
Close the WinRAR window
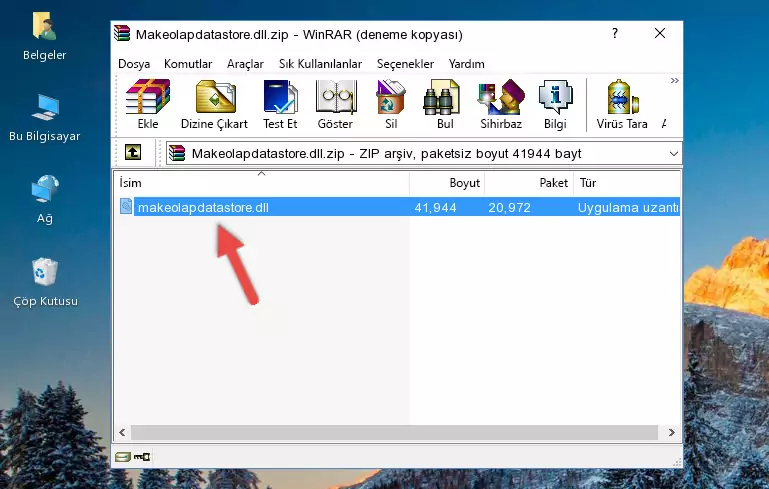tap(660, 33)
